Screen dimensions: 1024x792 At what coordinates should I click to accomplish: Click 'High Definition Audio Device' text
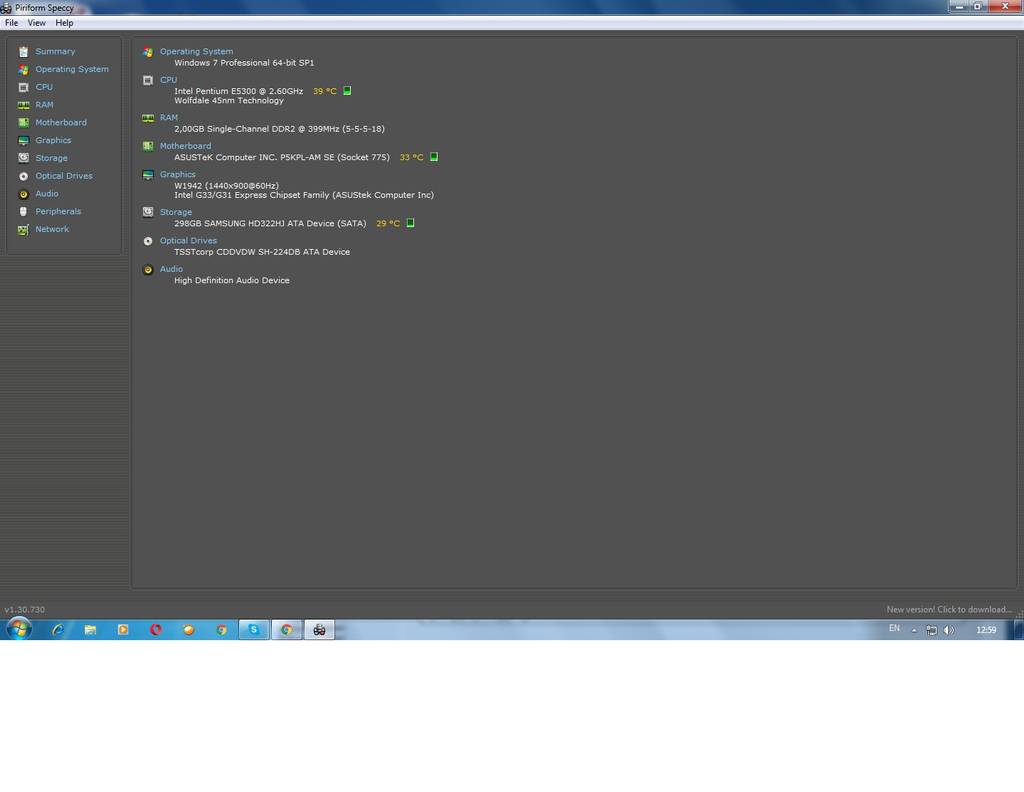pos(231,280)
